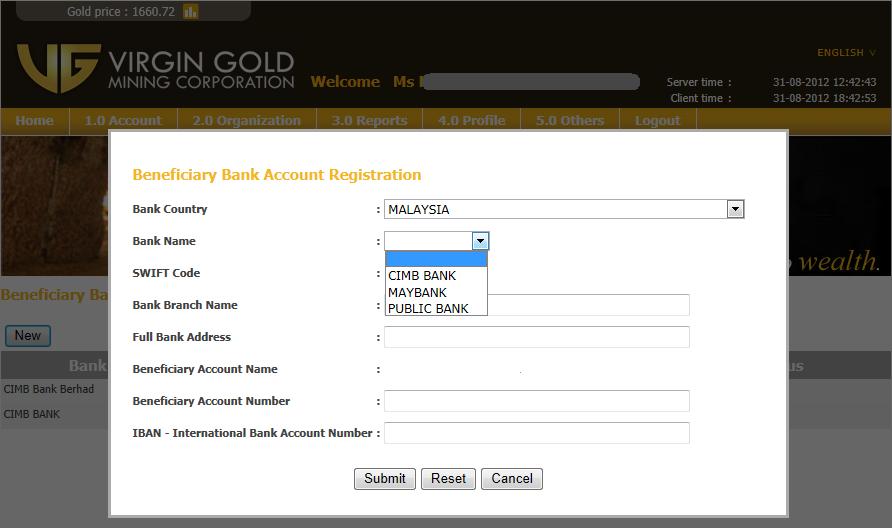Screen dimensions: 892x528
Task: Choose CIMB BANK from the list
Action: pos(436,275)
